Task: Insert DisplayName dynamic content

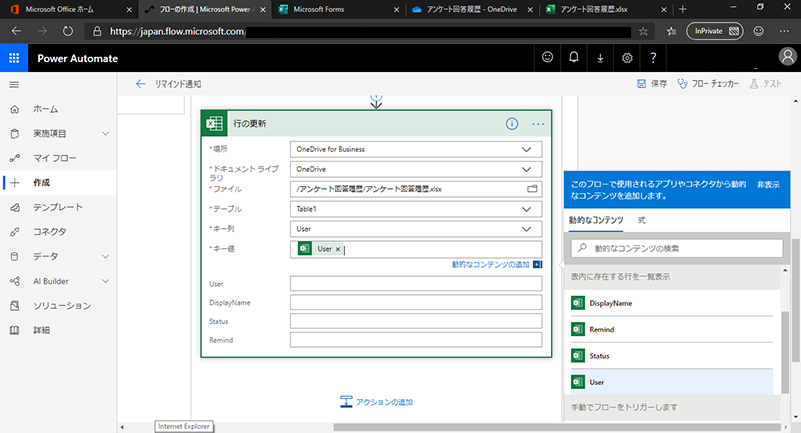Action: tap(672, 303)
